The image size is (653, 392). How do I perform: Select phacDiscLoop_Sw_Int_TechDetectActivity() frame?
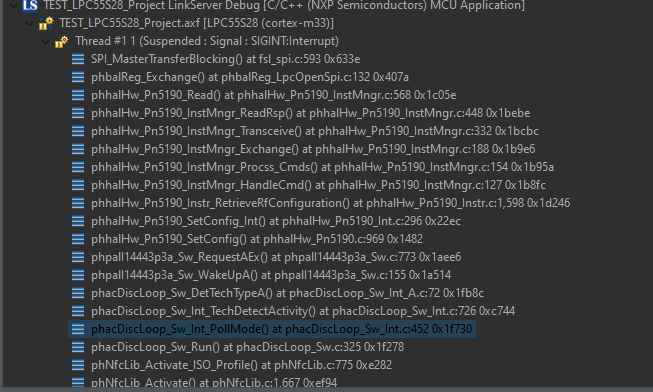pos(303,311)
